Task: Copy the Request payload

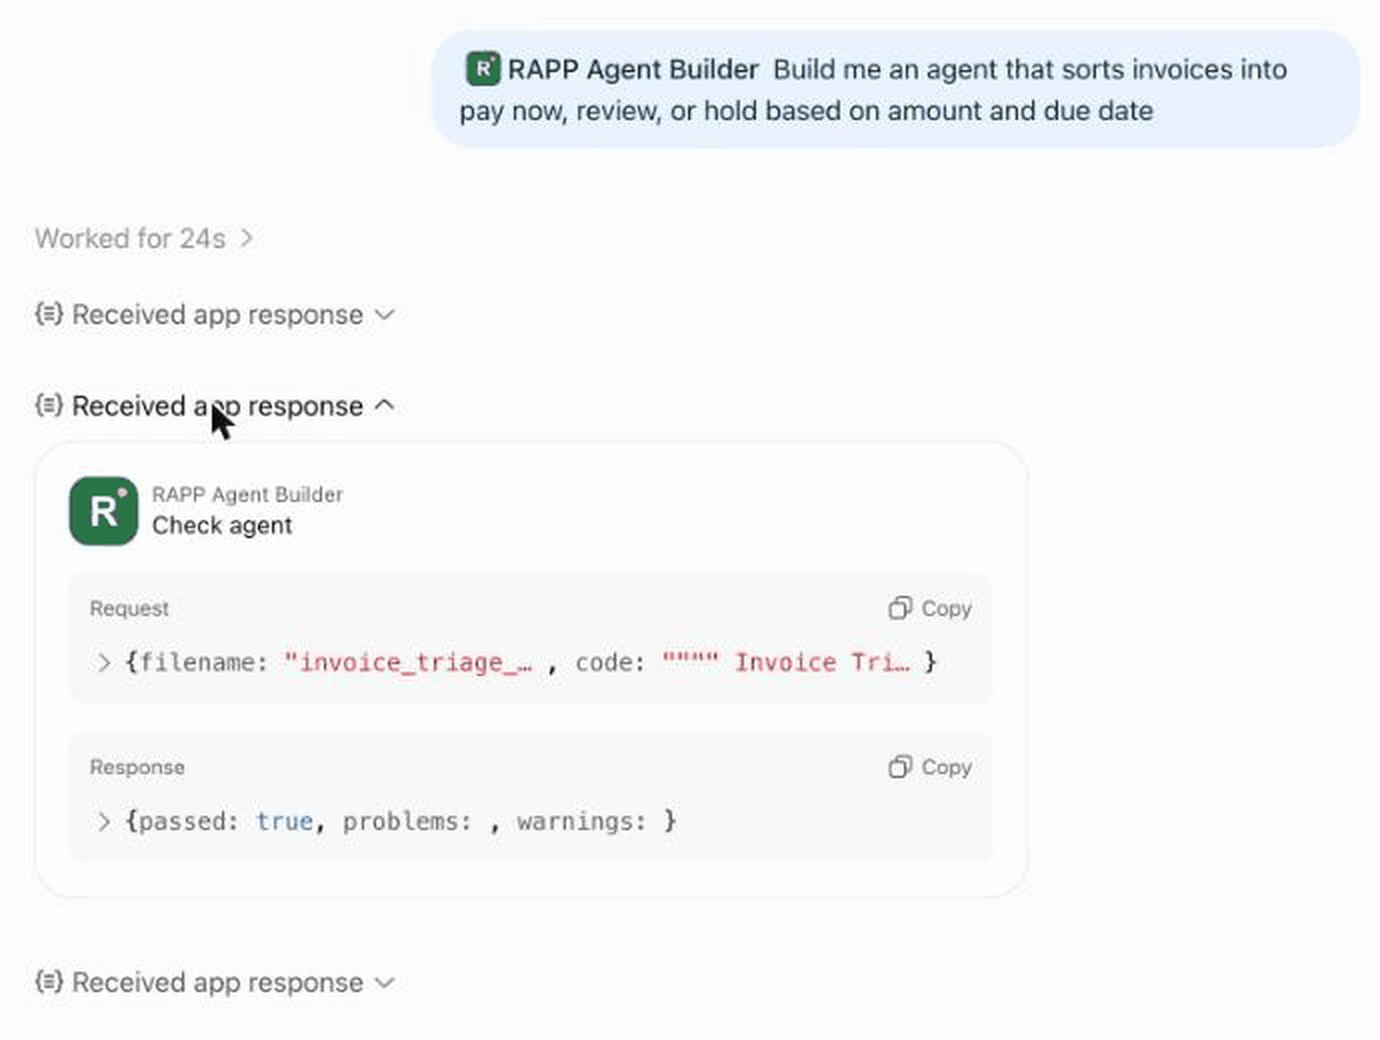Action: tap(930, 608)
